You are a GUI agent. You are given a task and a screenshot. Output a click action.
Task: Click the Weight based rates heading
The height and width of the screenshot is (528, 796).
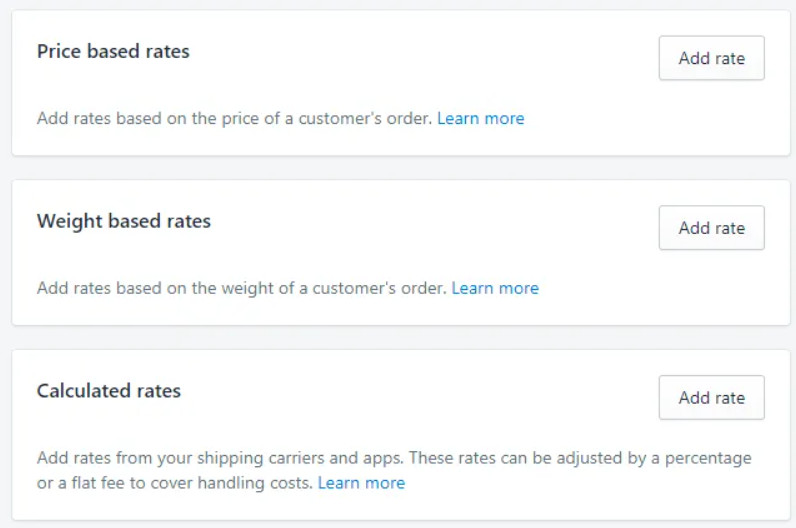coord(124,221)
